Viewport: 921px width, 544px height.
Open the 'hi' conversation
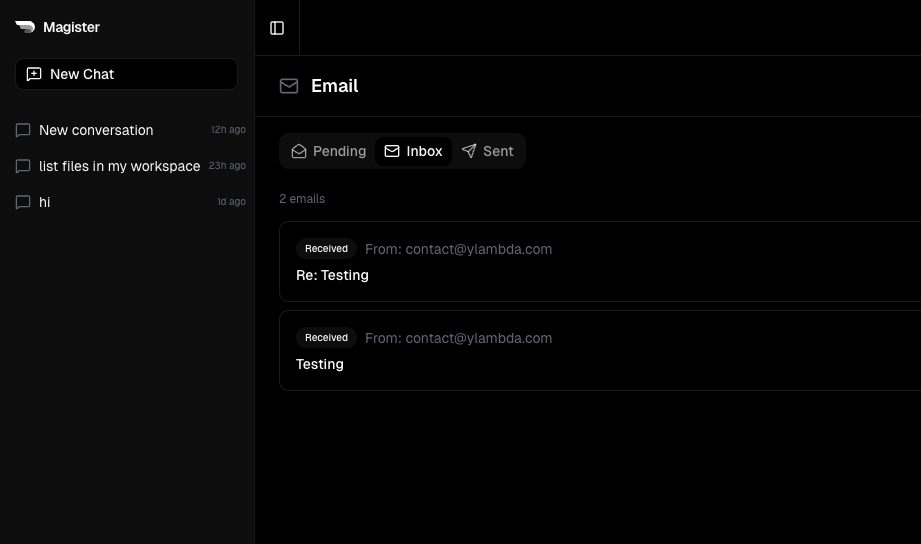[45, 202]
